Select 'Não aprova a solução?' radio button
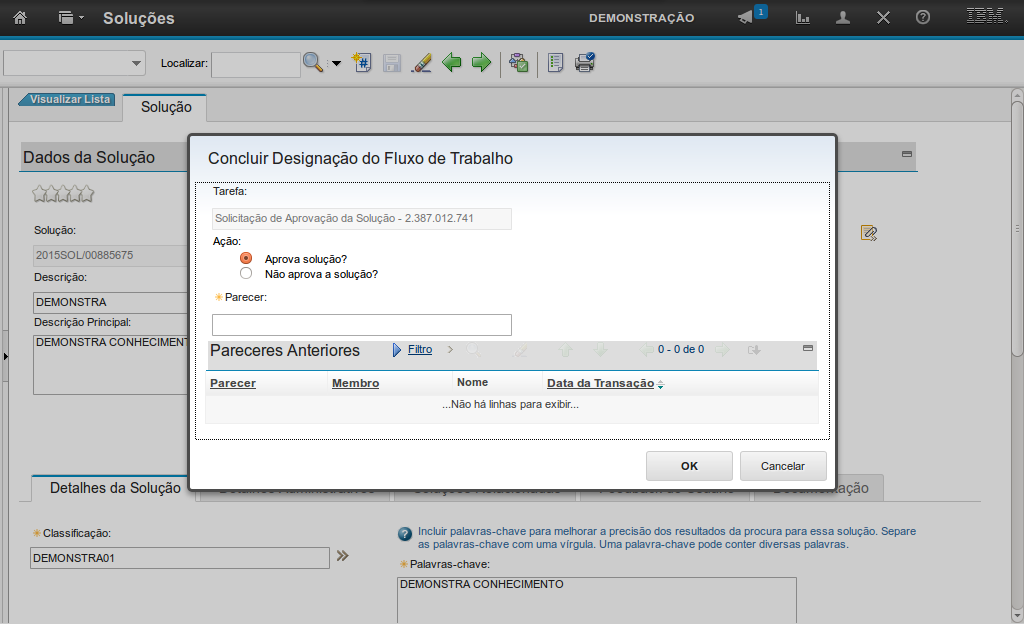 [246, 273]
